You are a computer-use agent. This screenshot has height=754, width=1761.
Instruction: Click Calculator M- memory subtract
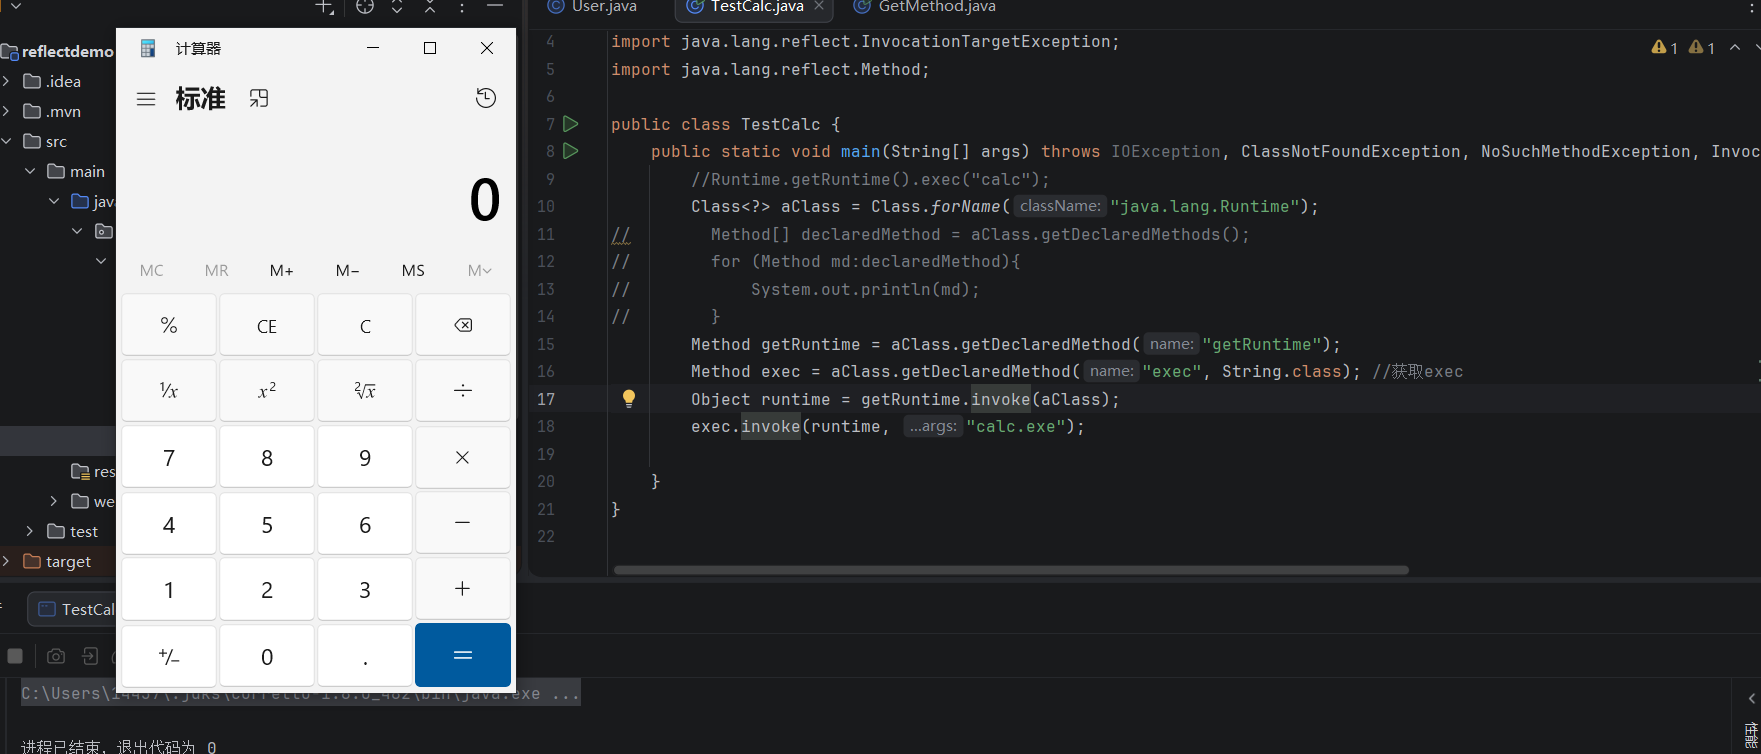click(348, 270)
